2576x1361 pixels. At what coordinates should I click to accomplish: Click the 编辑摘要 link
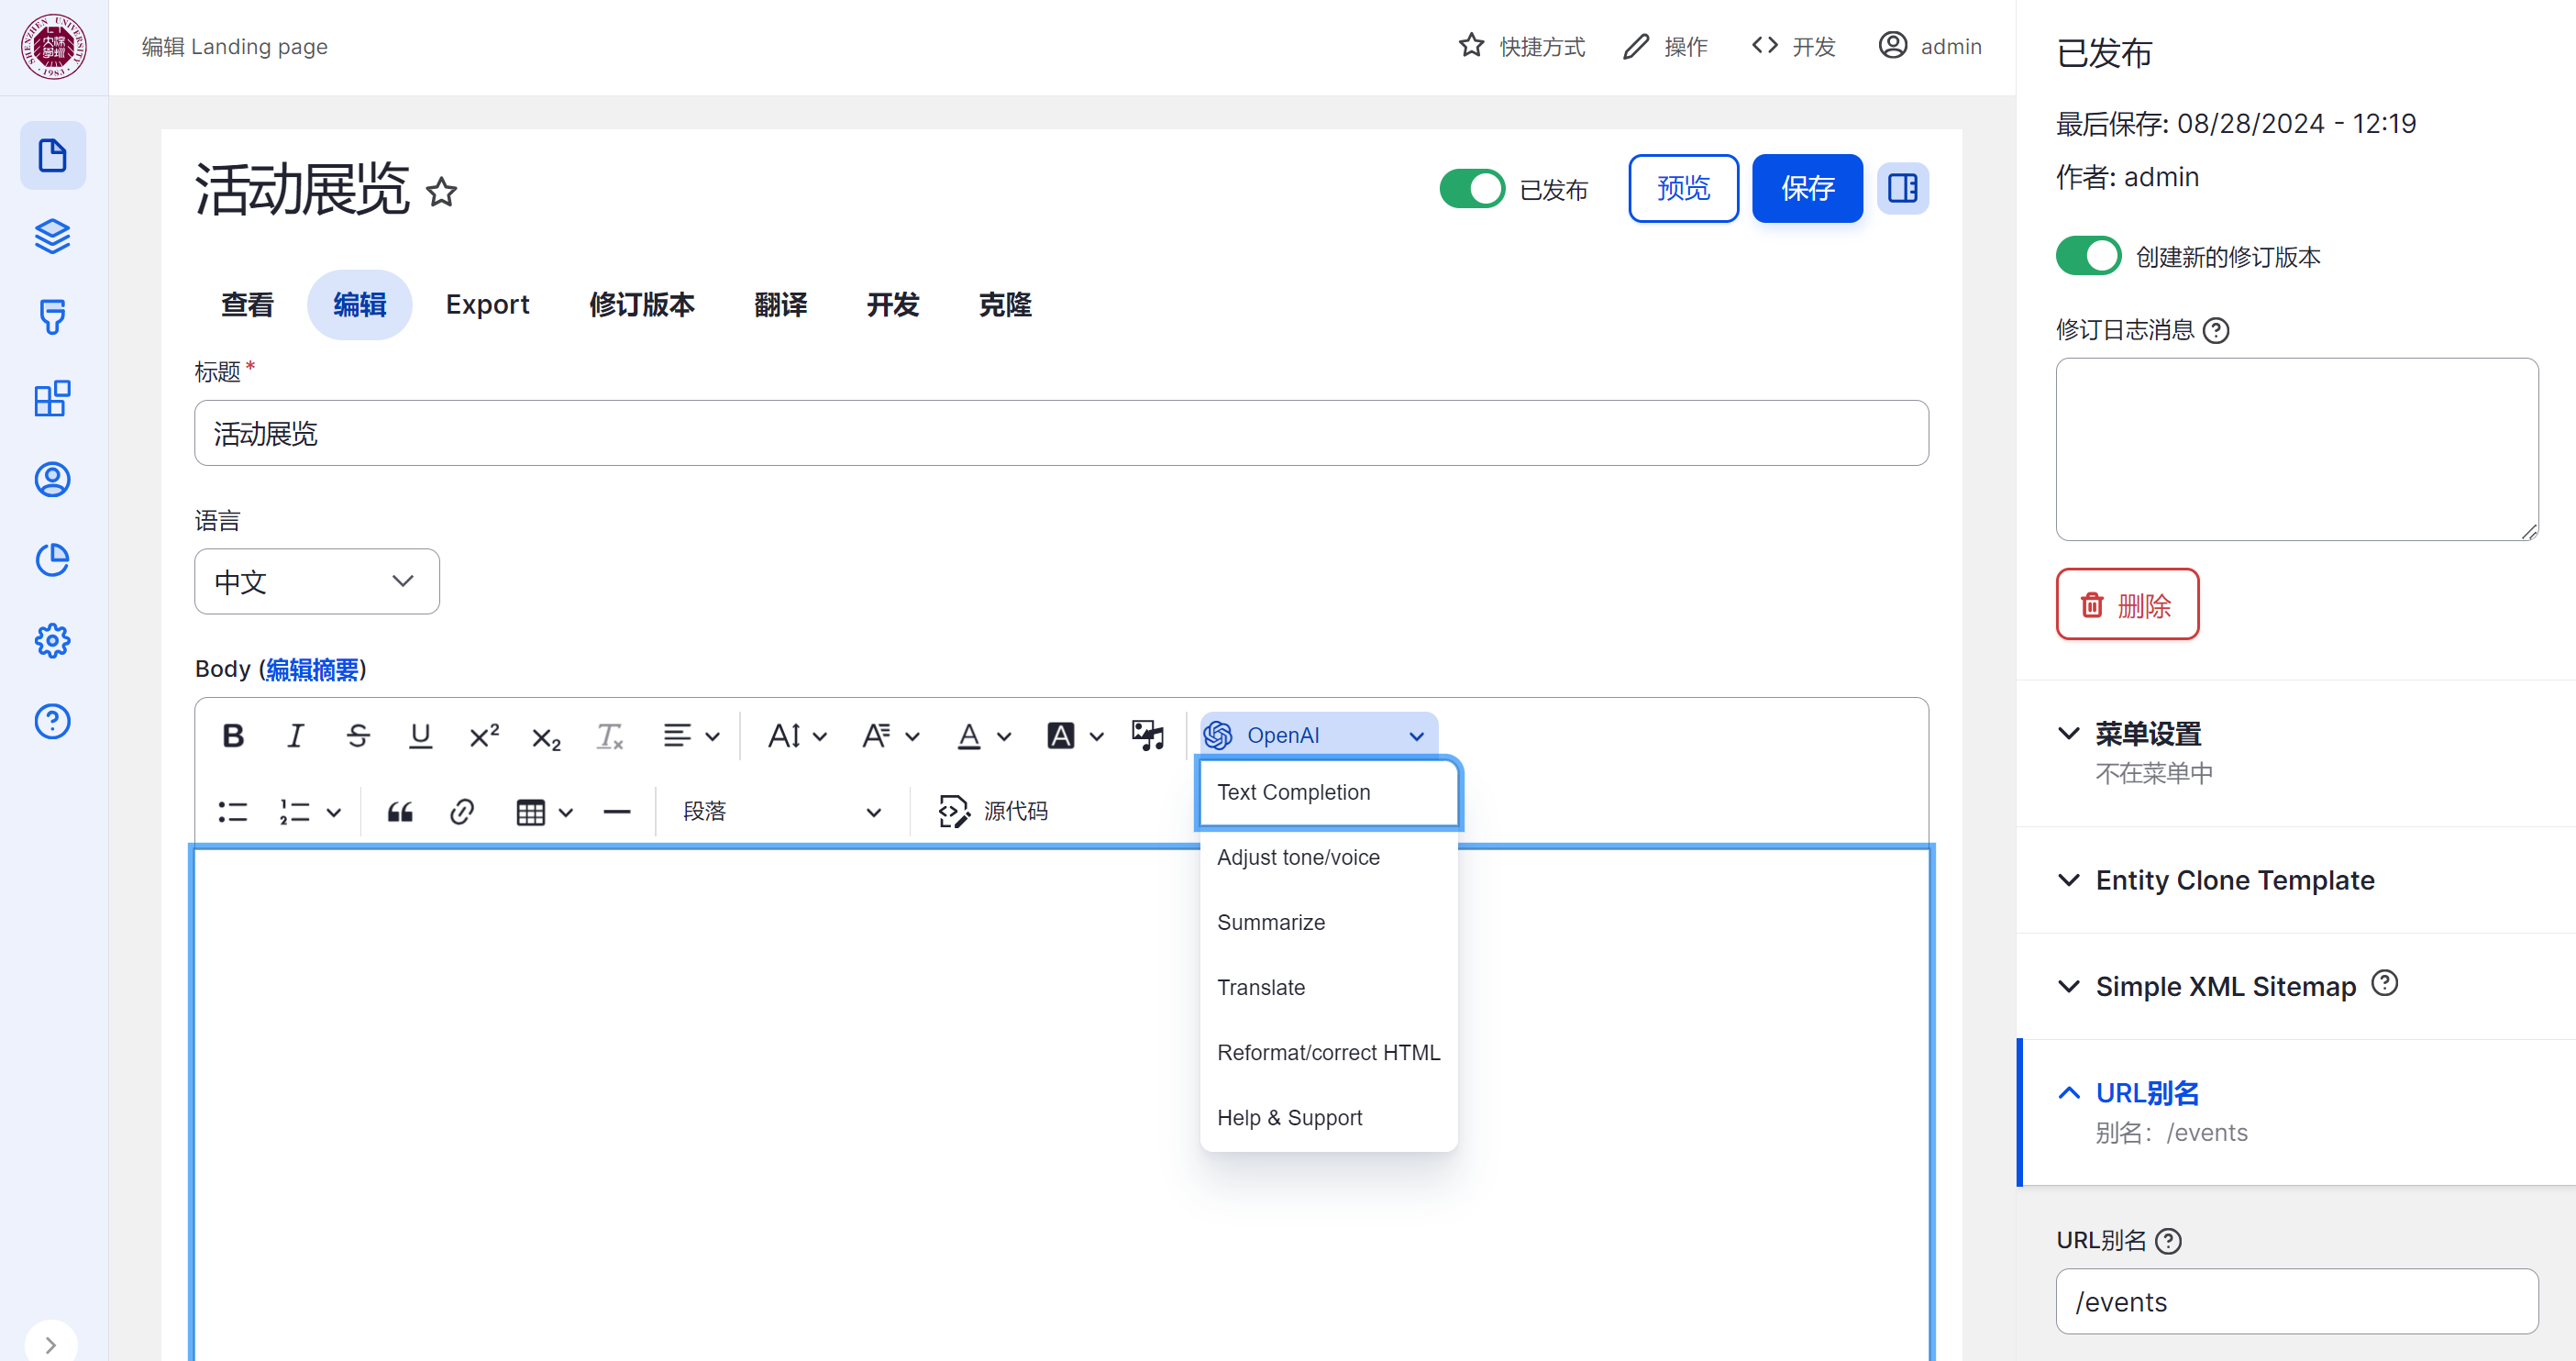(x=312, y=670)
